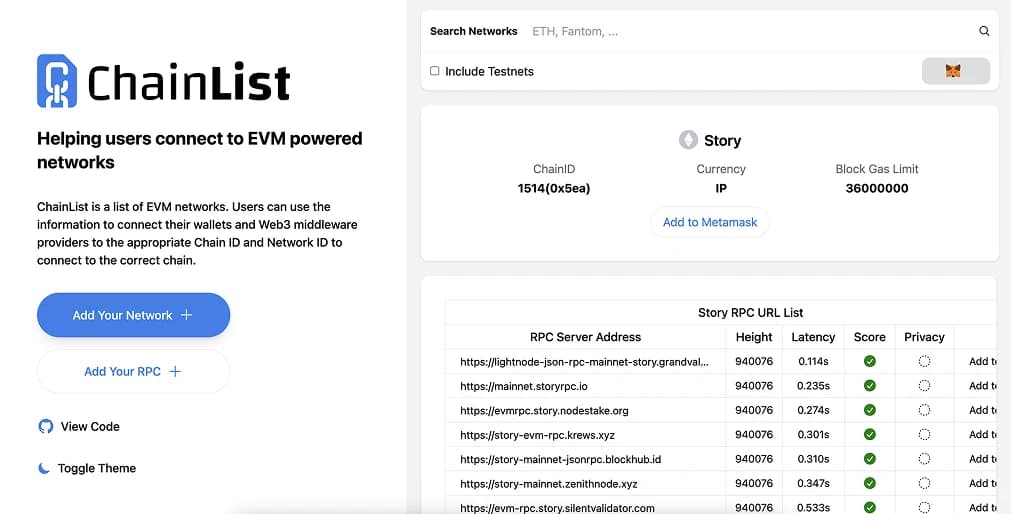Select the https://story-mainnet-jsonrpc.blockhub.id URL
This screenshot has height=514, width=1011.
point(560,460)
